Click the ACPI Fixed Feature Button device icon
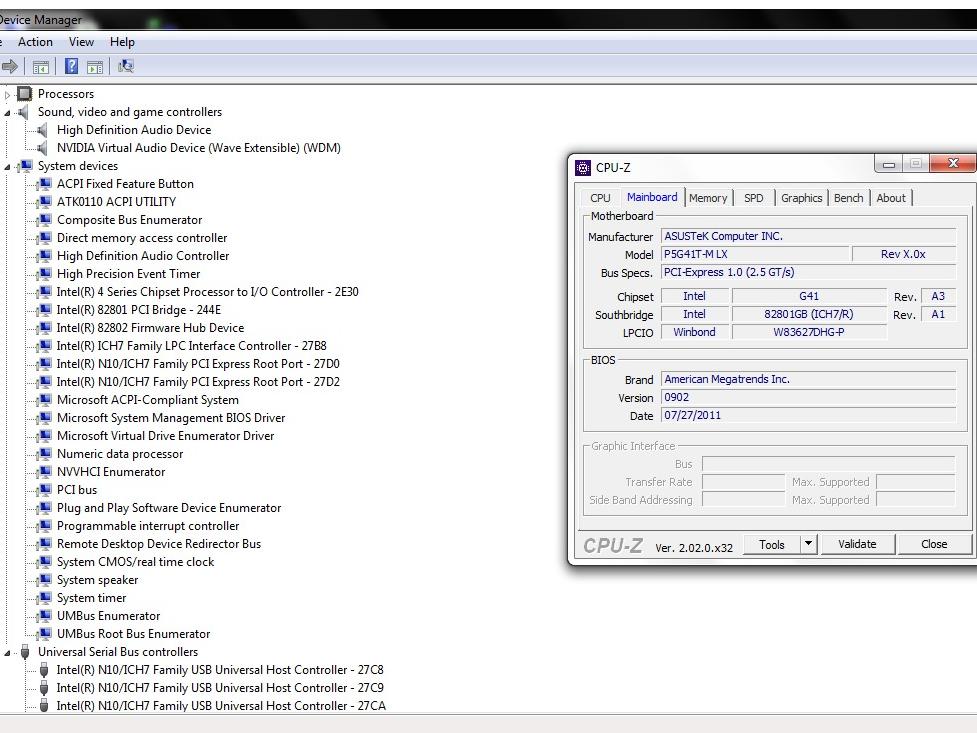This screenshot has height=733, width=977. (x=44, y=184)
